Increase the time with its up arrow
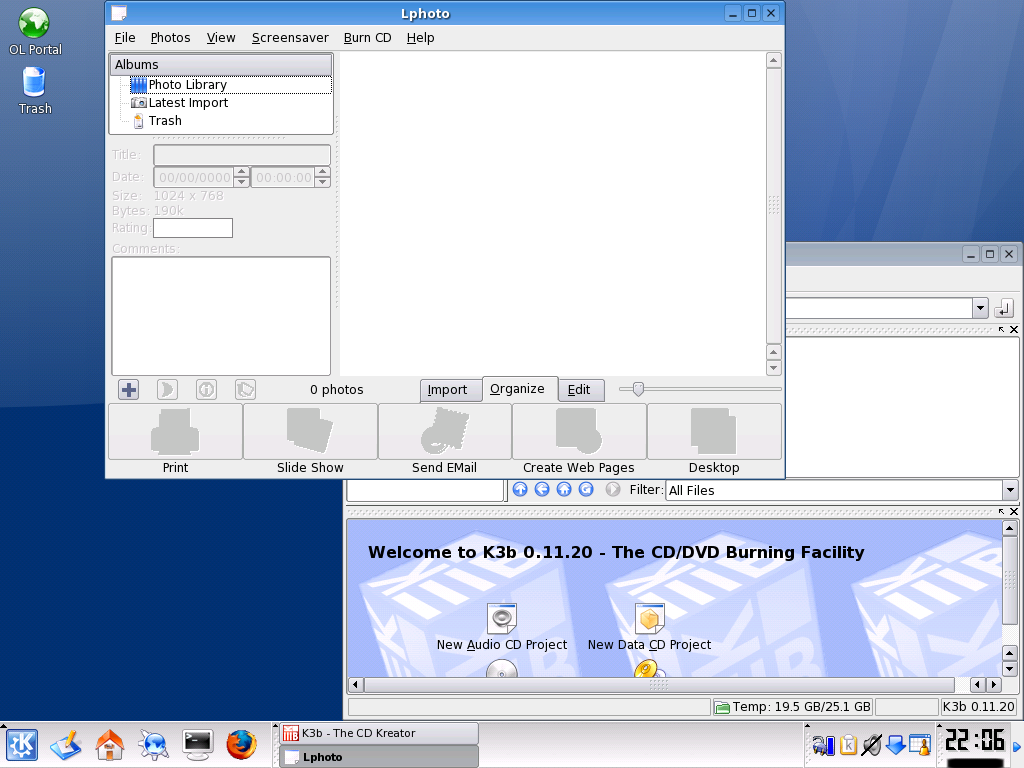 pyautogui.click(x=322, y=172)
